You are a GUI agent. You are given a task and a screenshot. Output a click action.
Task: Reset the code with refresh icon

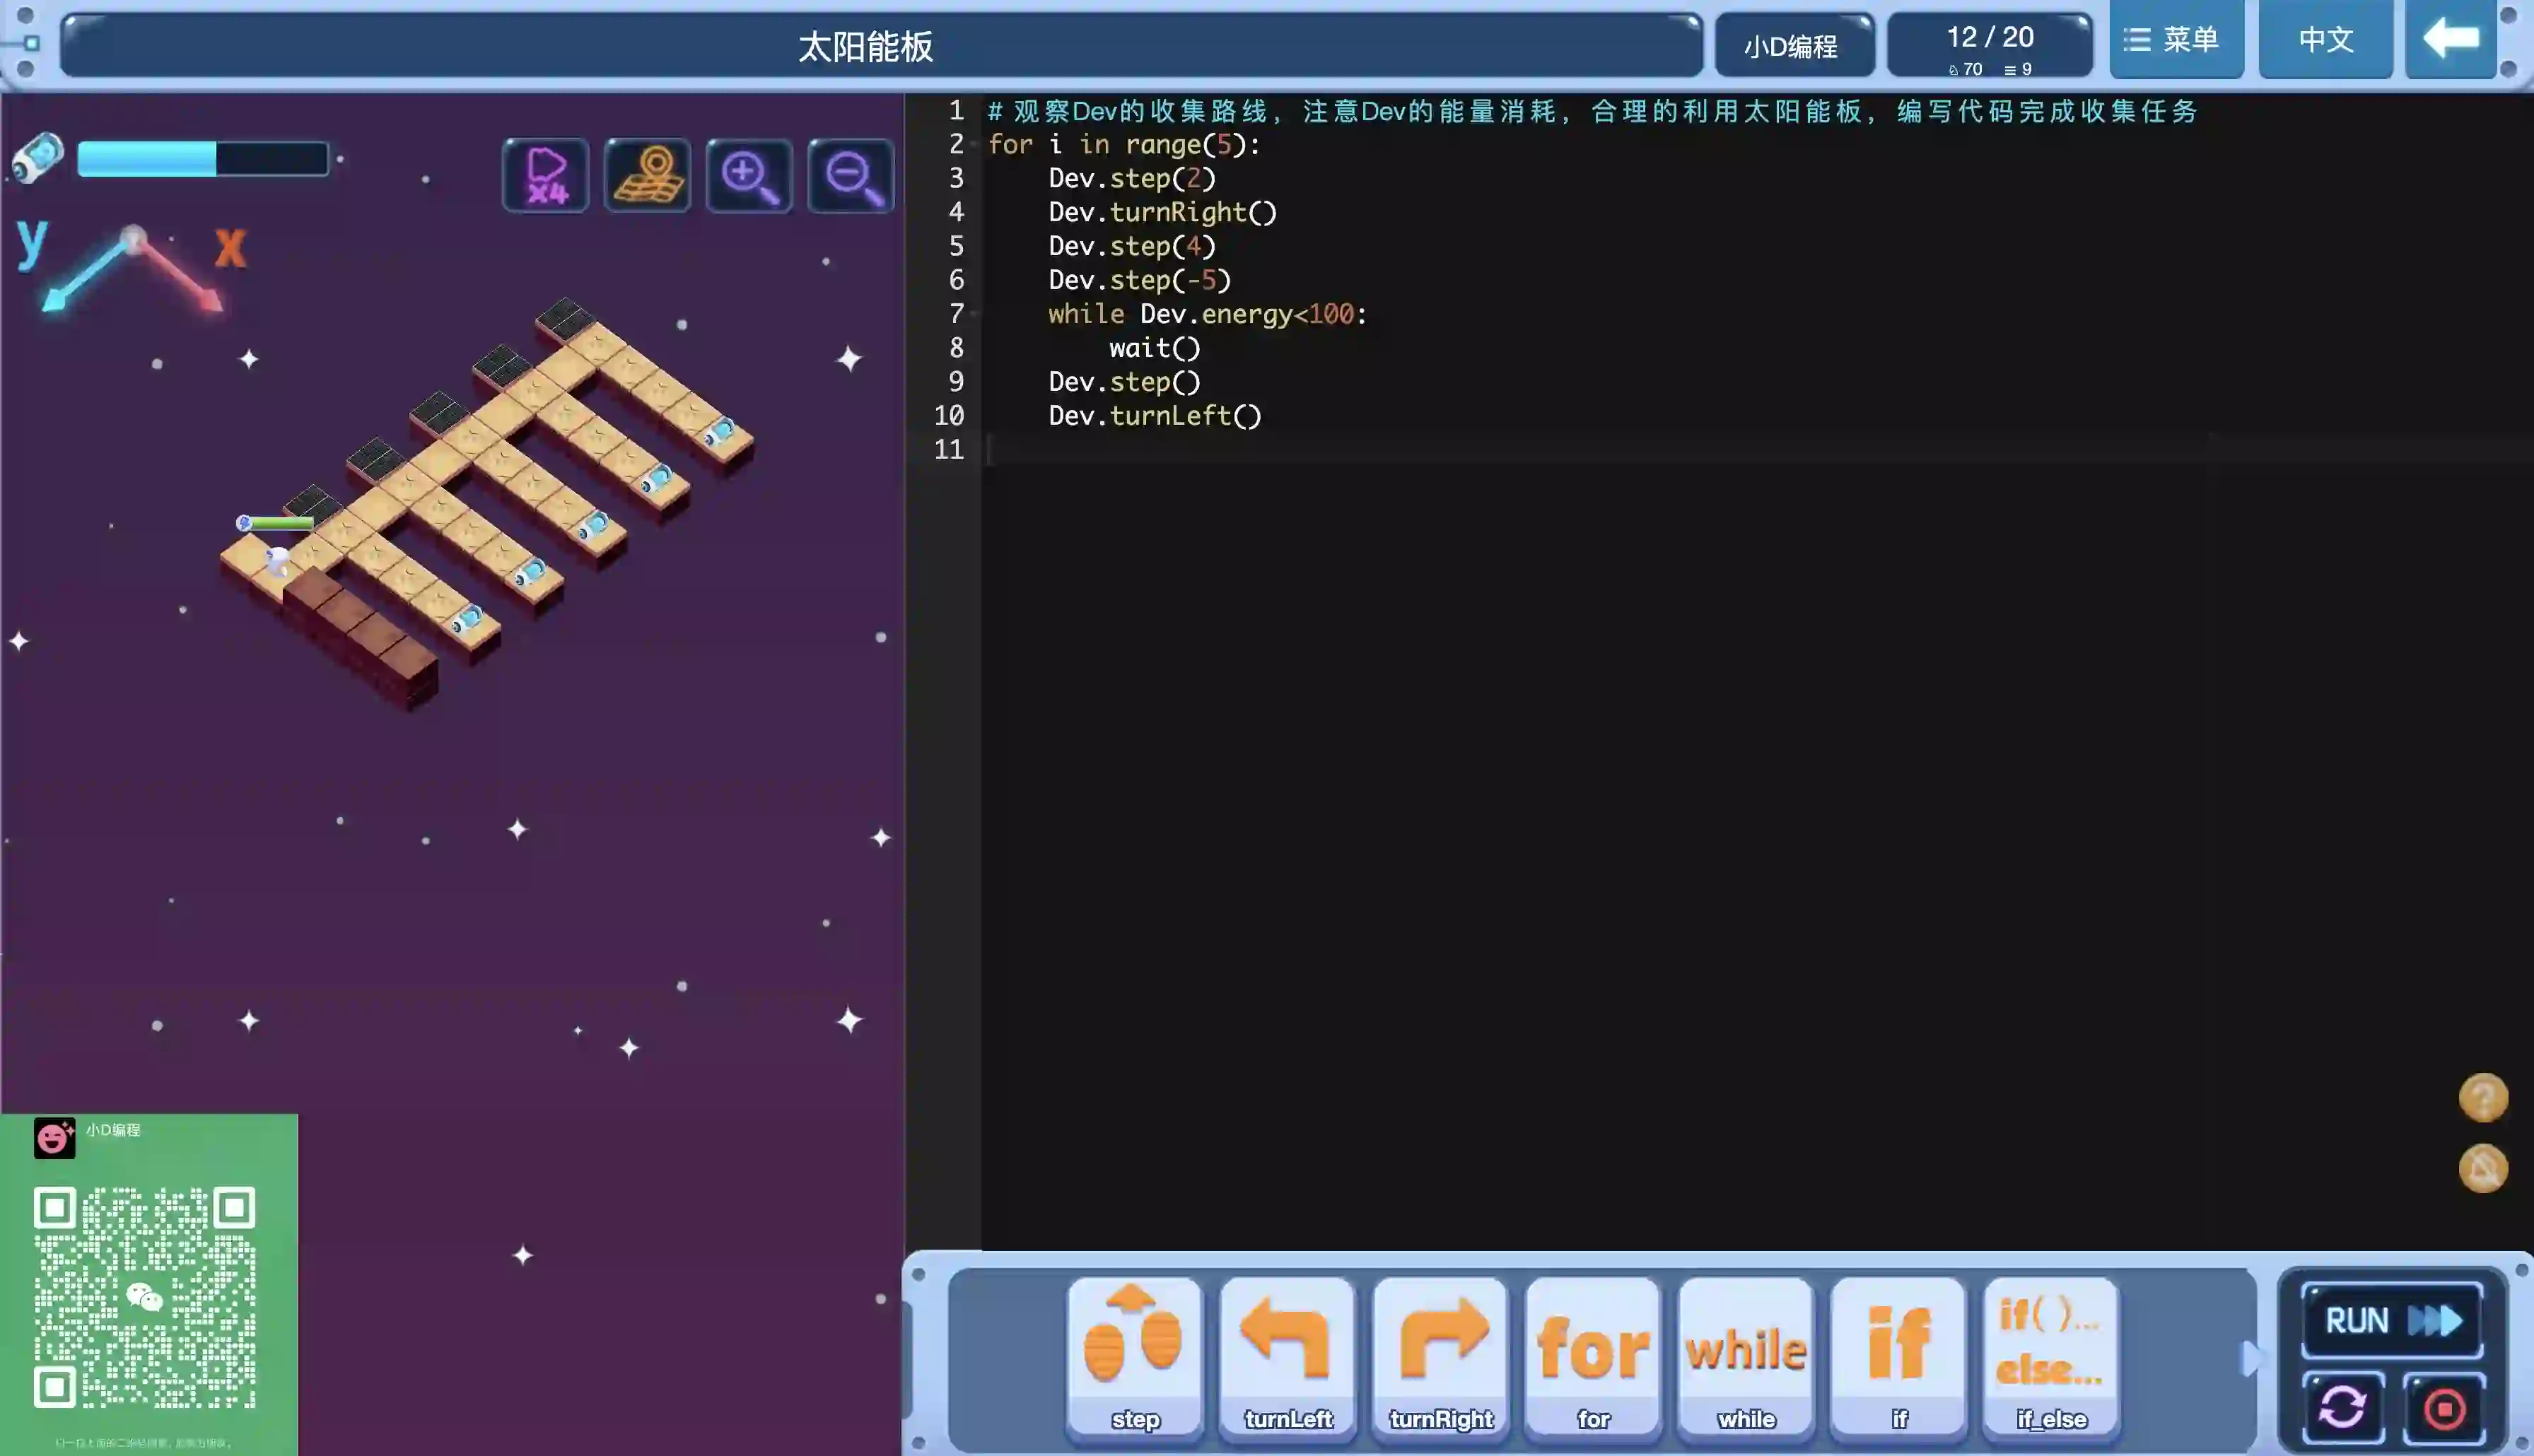coord(2343,1408)
